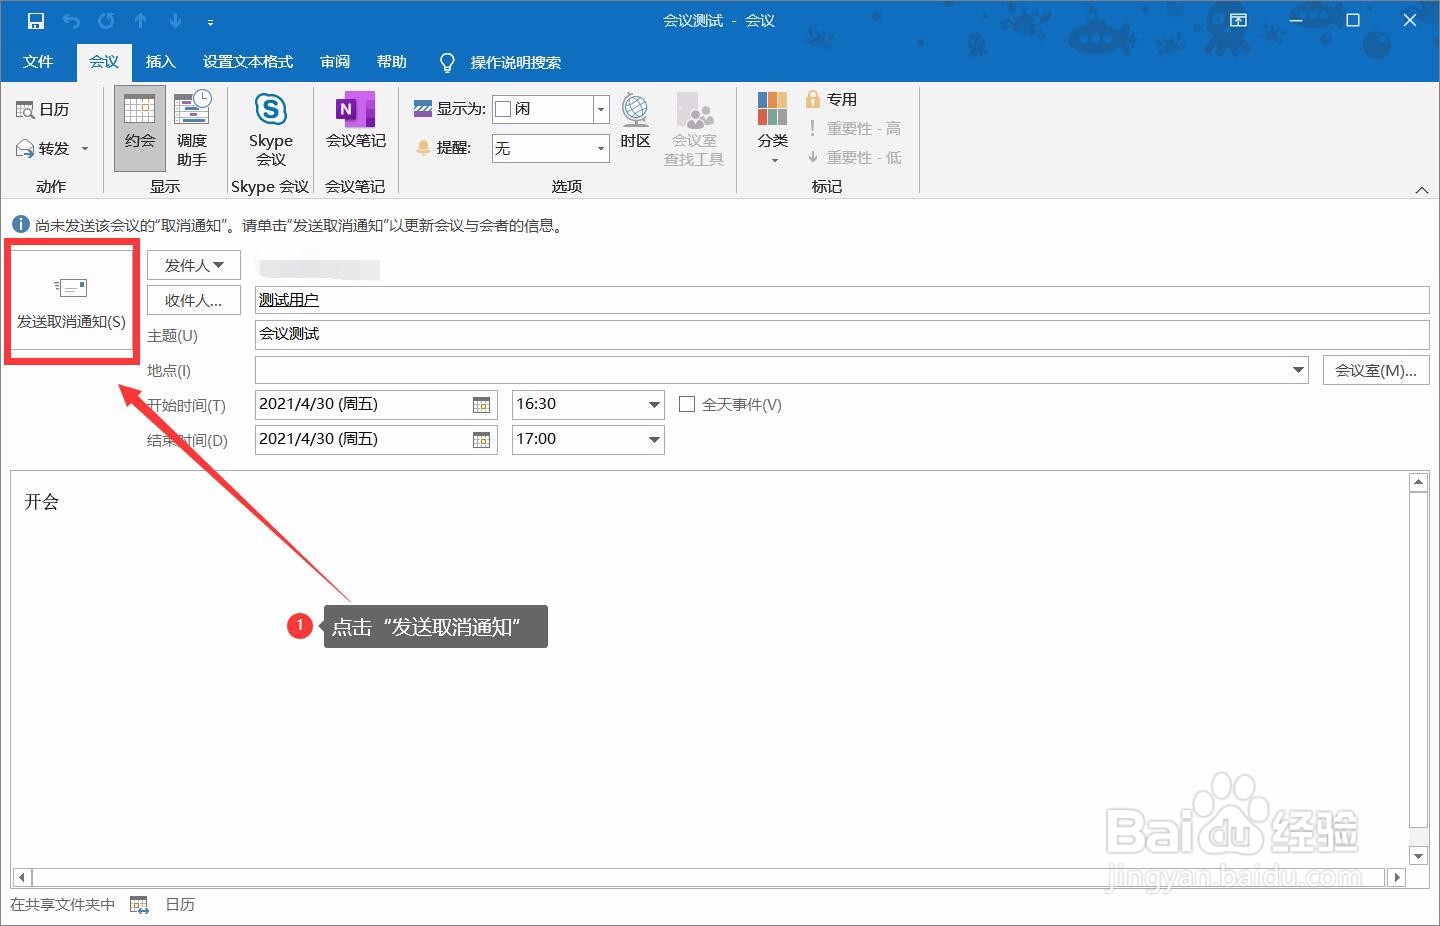Click the 转发 forward button
The height and width of the screenshot is (926, 1440).
[x=43, y=148]
